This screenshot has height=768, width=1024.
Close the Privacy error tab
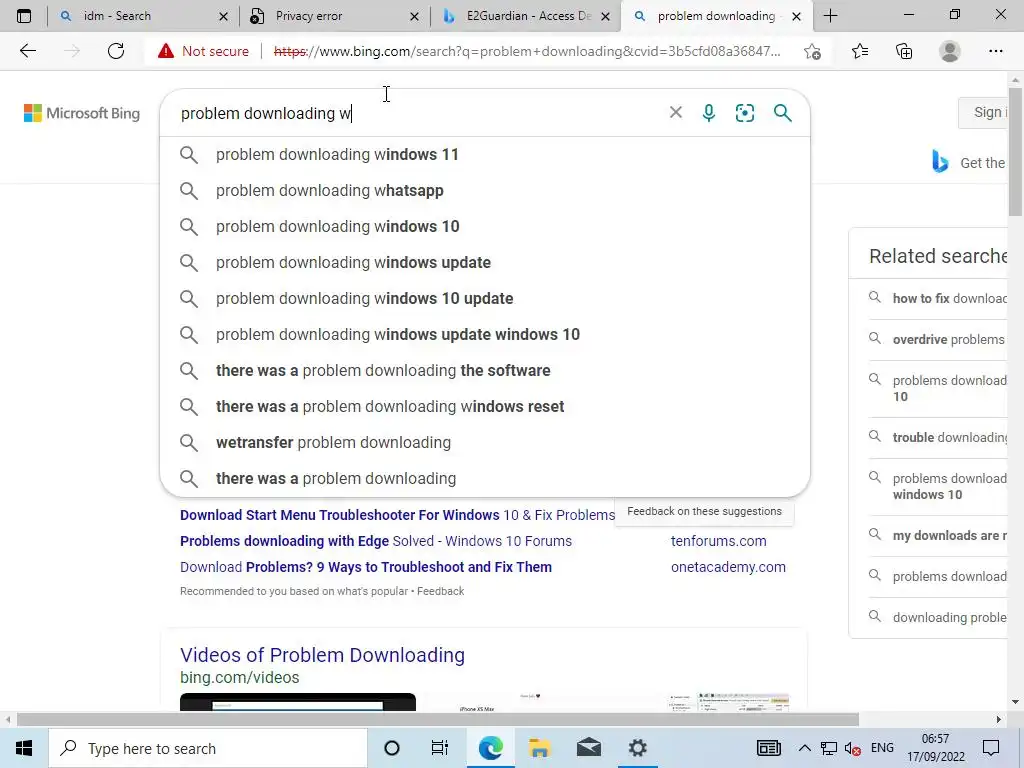point(414,16)
